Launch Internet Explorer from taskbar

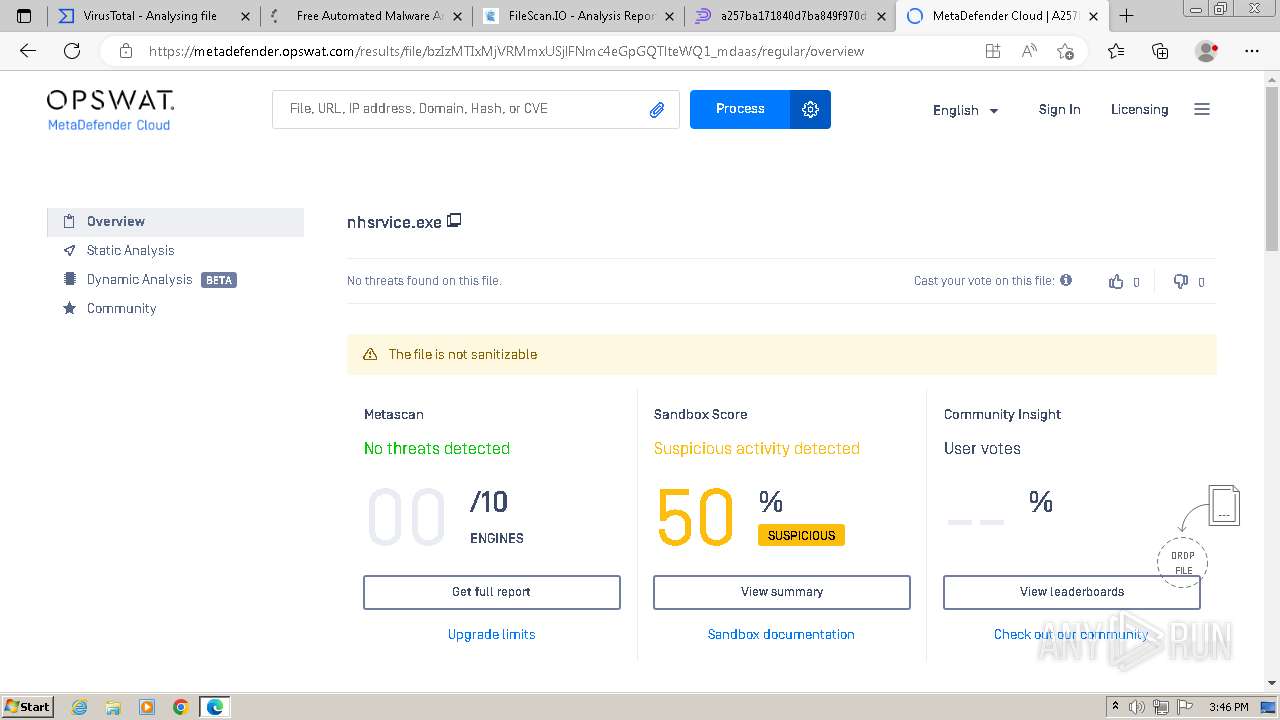[x=79, y=707]
